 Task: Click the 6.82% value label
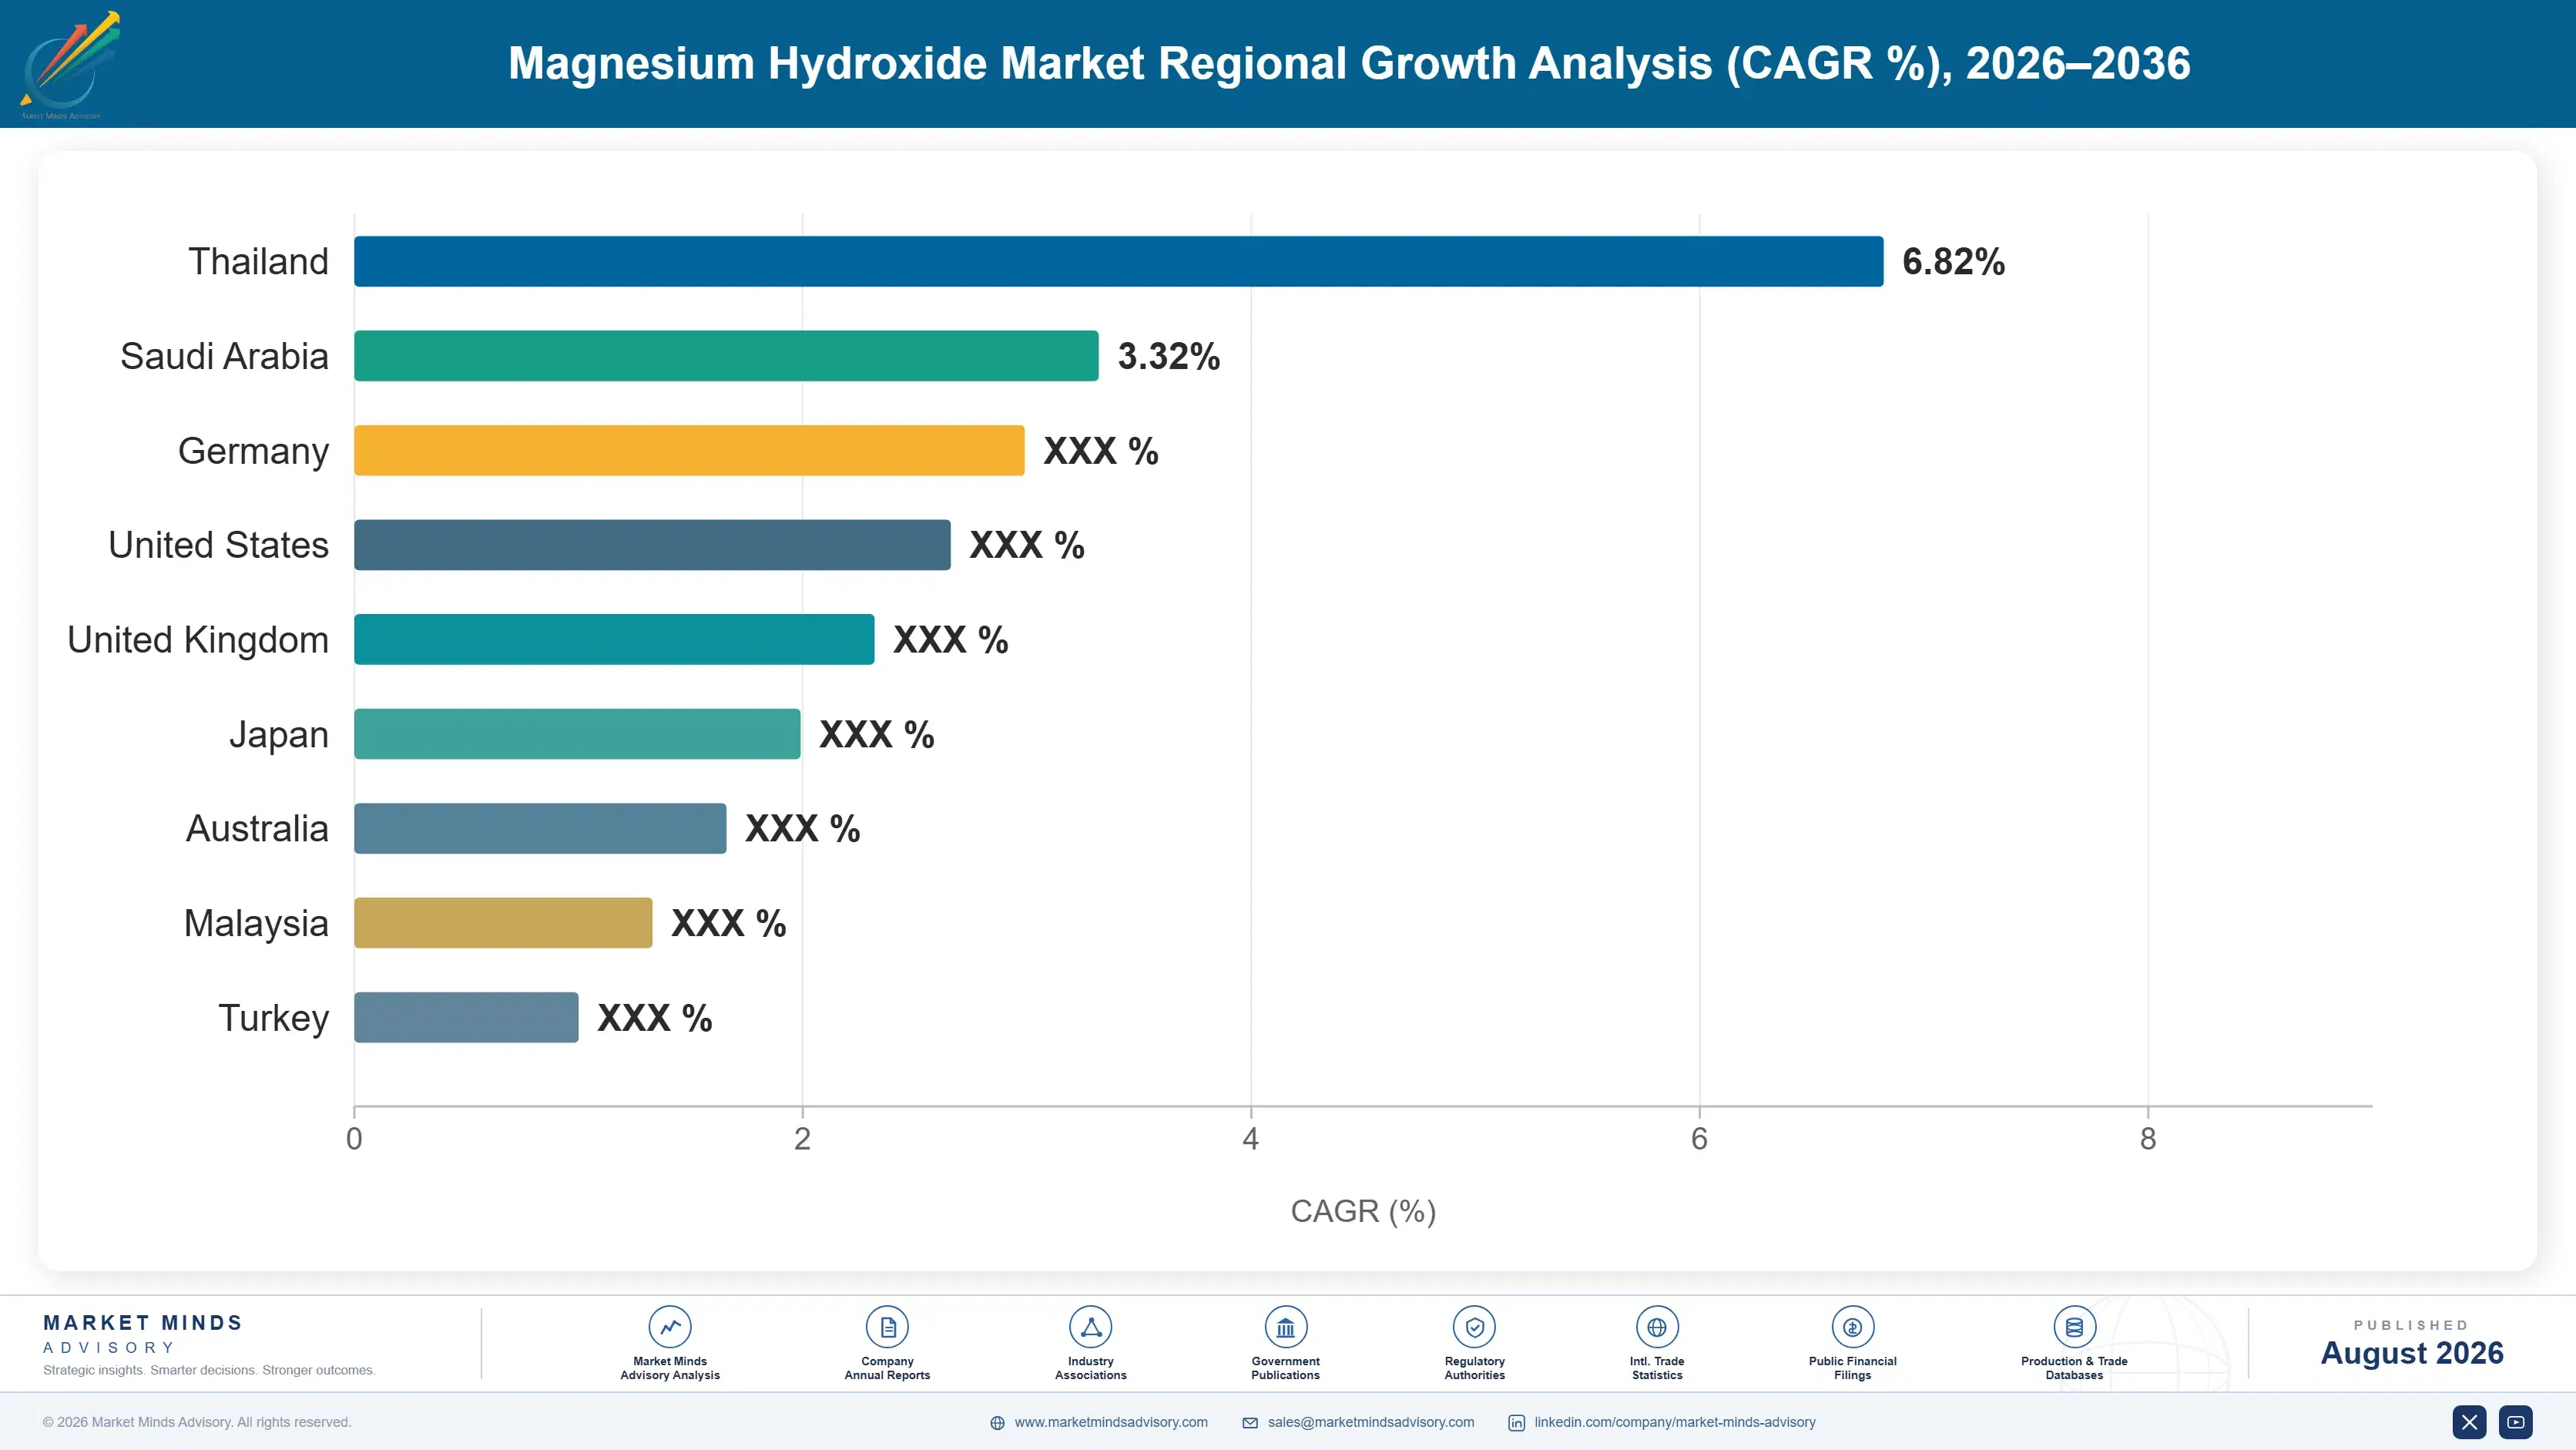pyautogui.click(x=1953, y=261)
